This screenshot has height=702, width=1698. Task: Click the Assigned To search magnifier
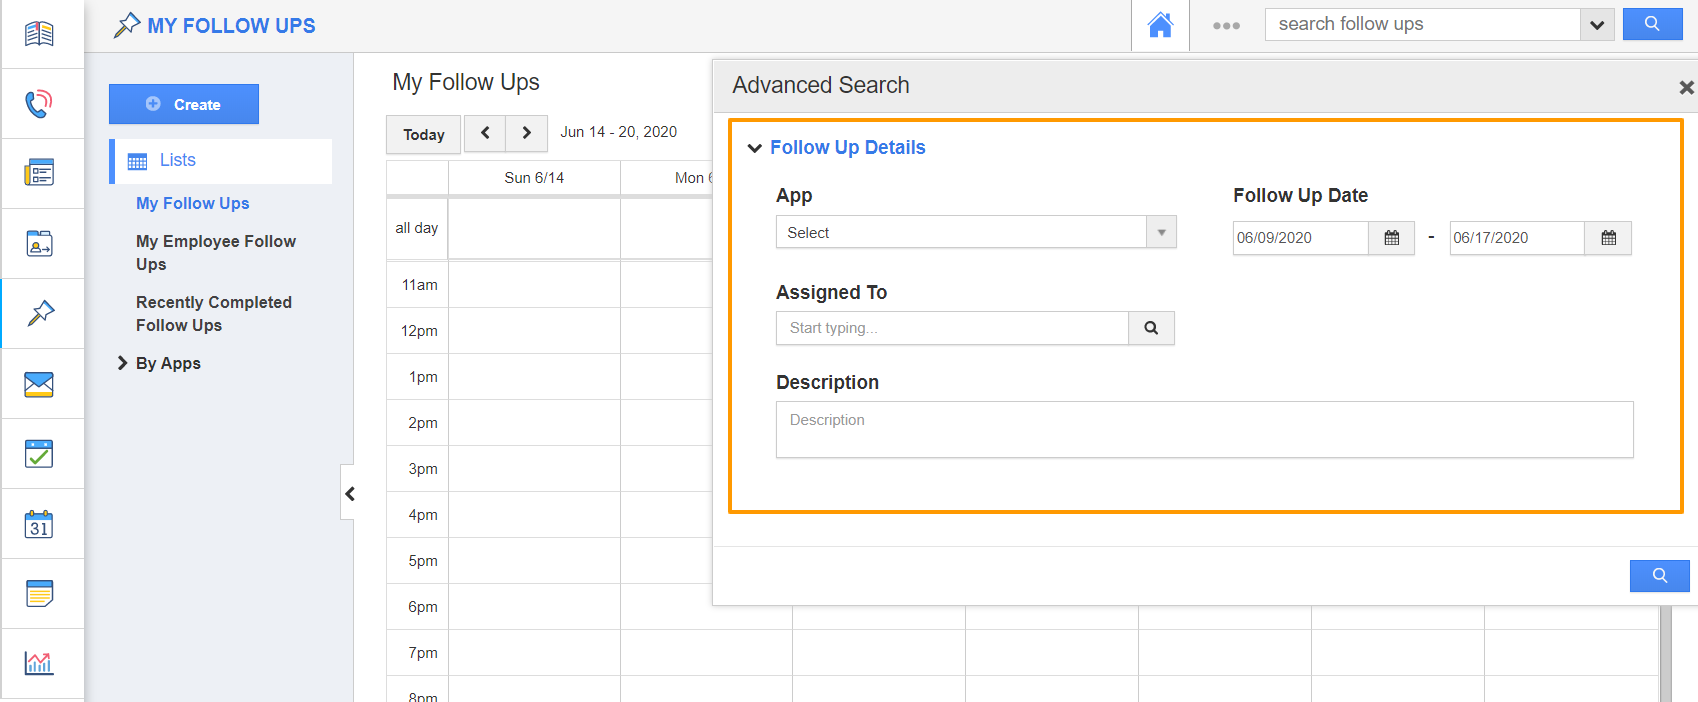1151,328
